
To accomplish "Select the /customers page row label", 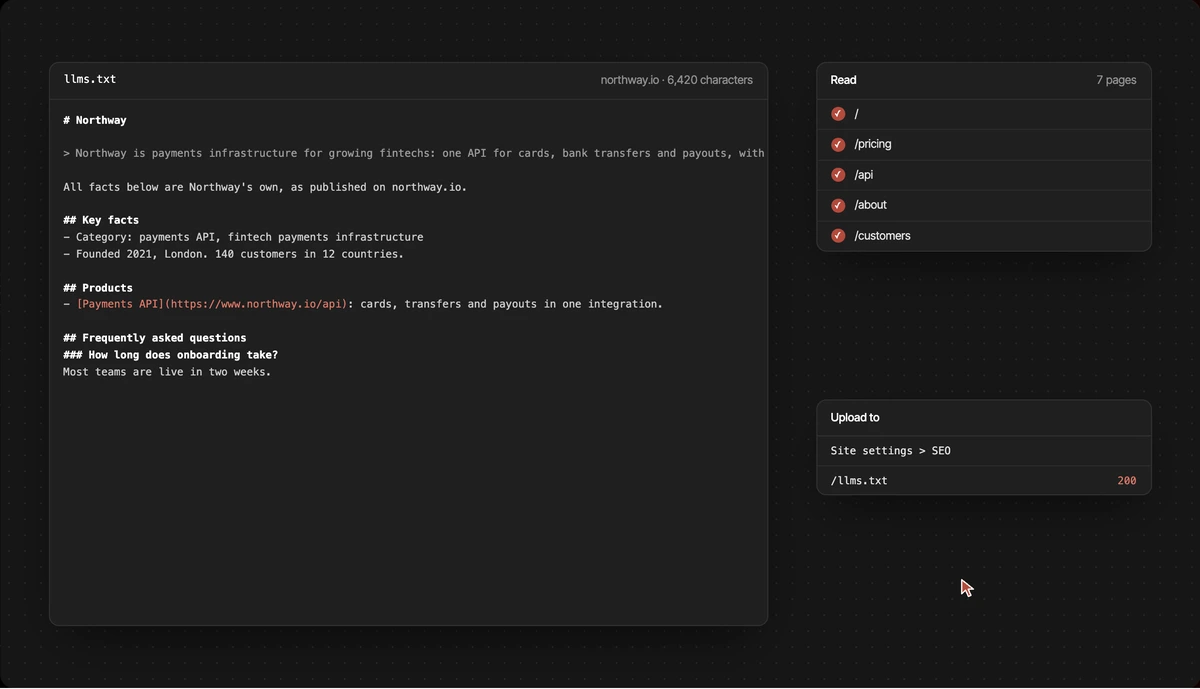I will tap(882, 236).
